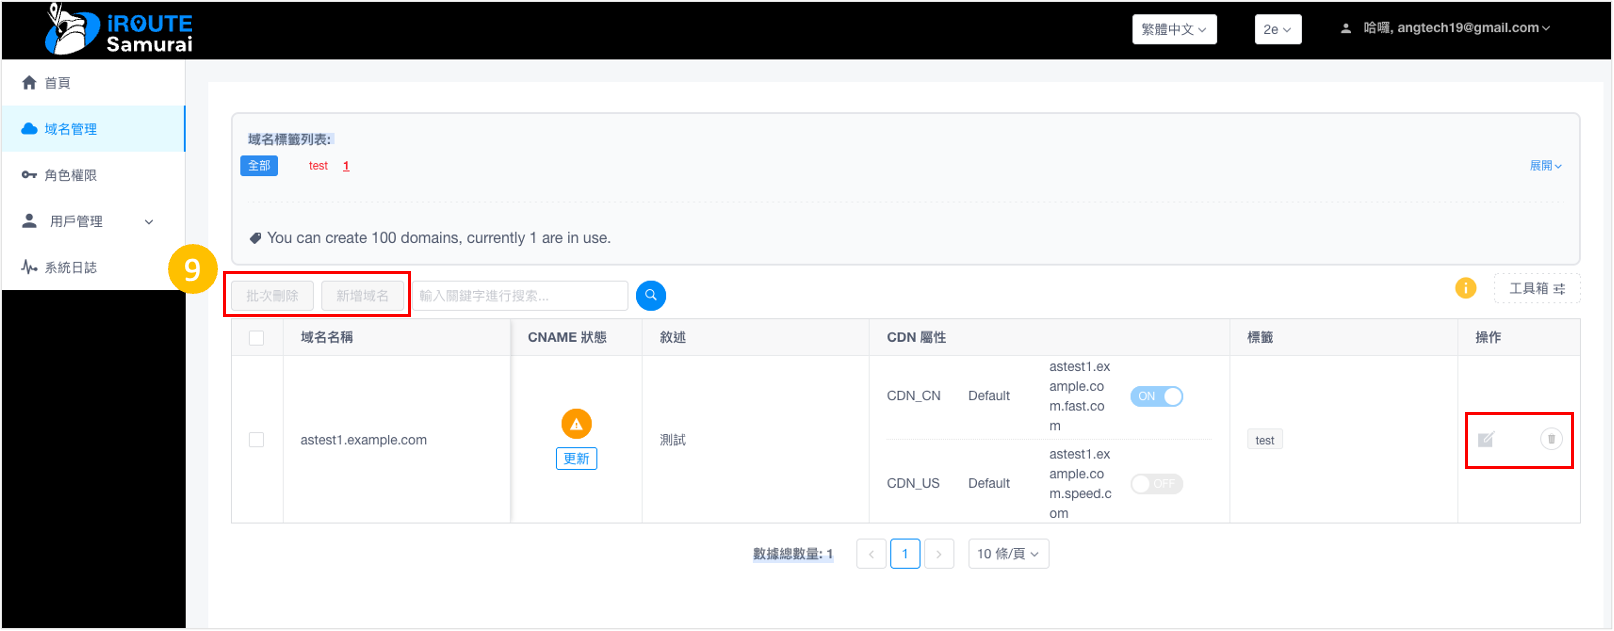The image size is (1614, 631).
Task: Open the 工具箱 toolbox button
Action: tap(1536, 288)
